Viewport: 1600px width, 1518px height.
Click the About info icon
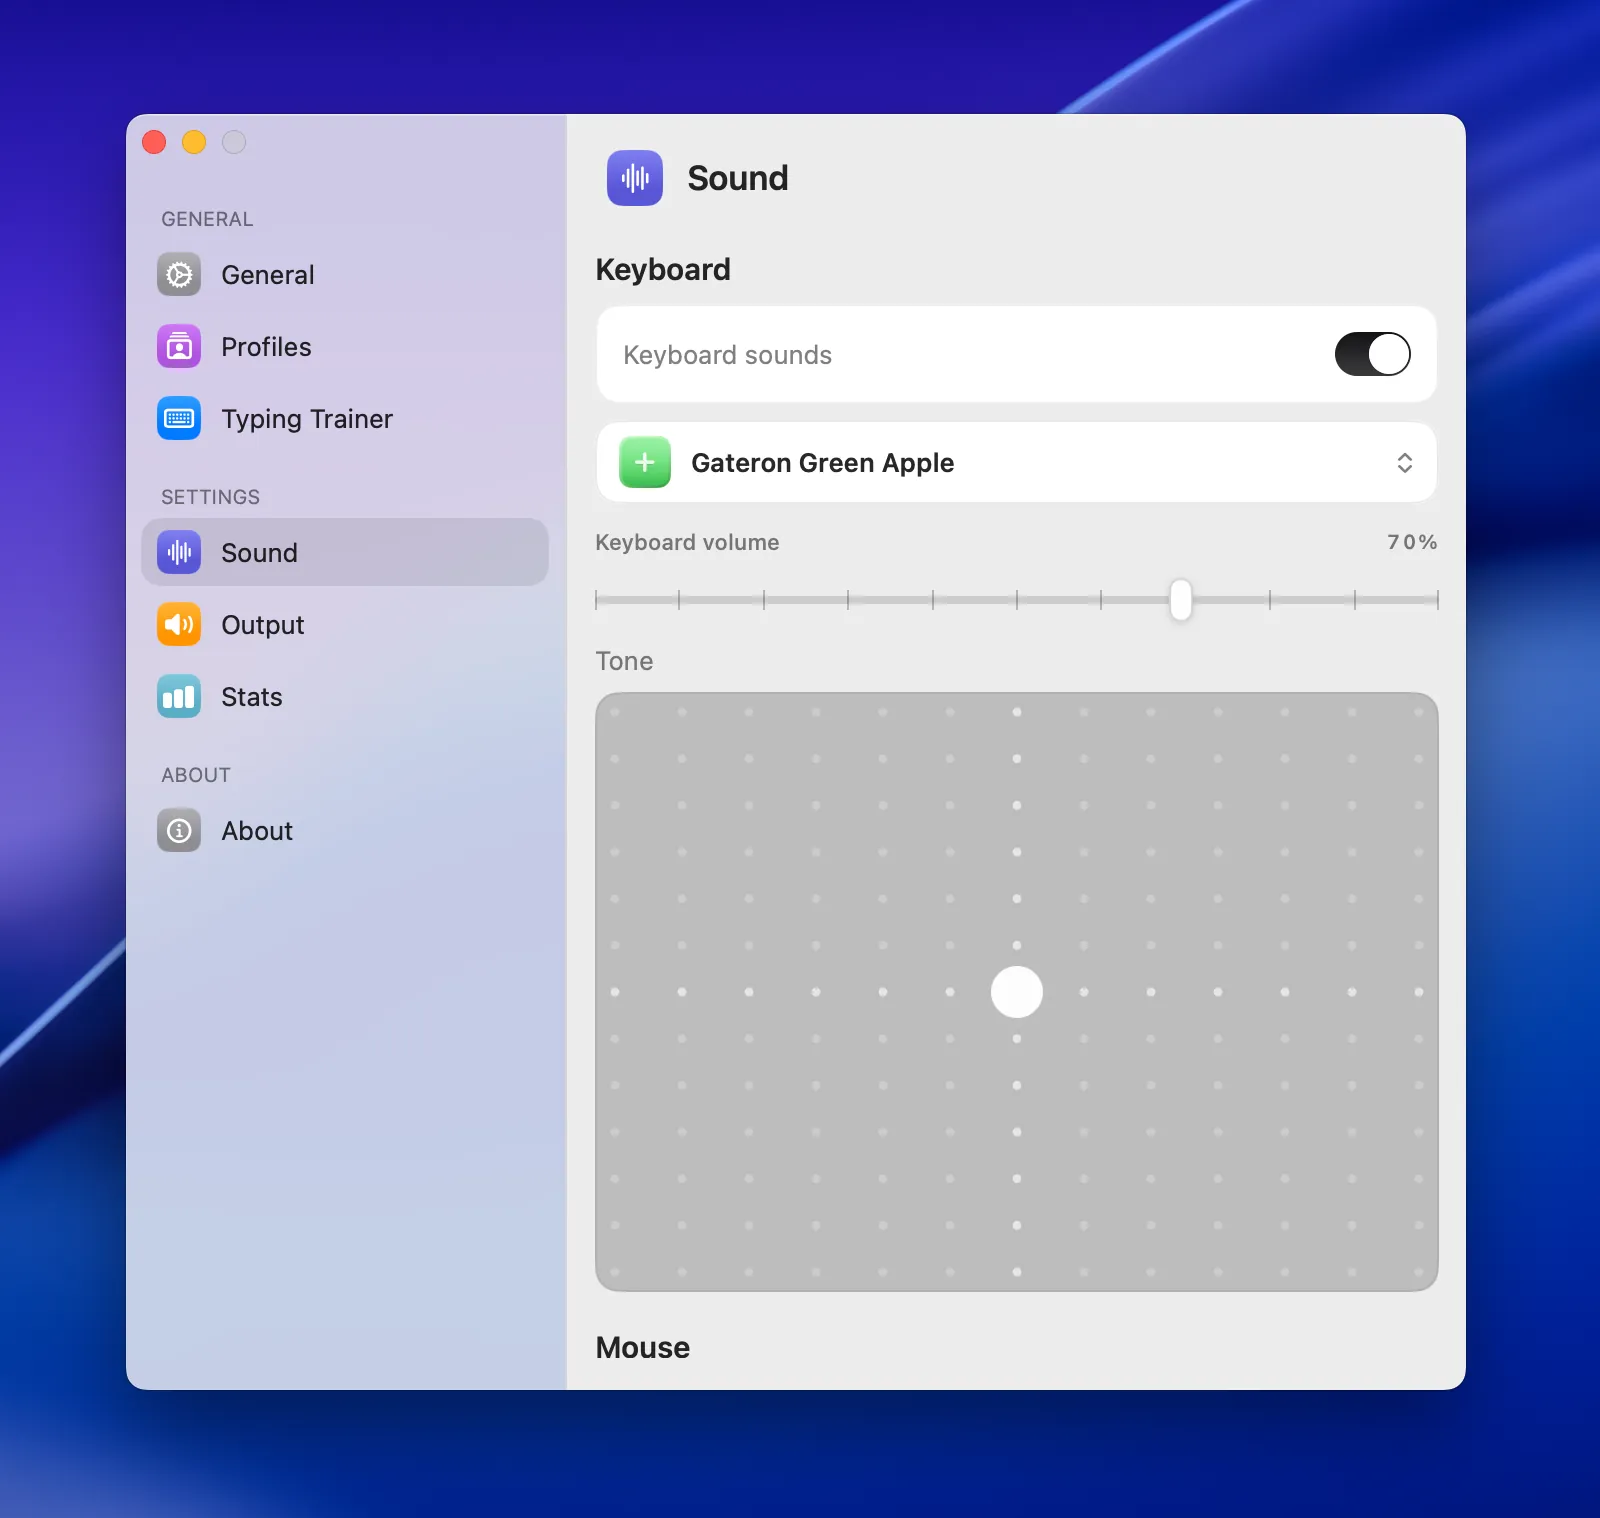click(x=179, y=831)
